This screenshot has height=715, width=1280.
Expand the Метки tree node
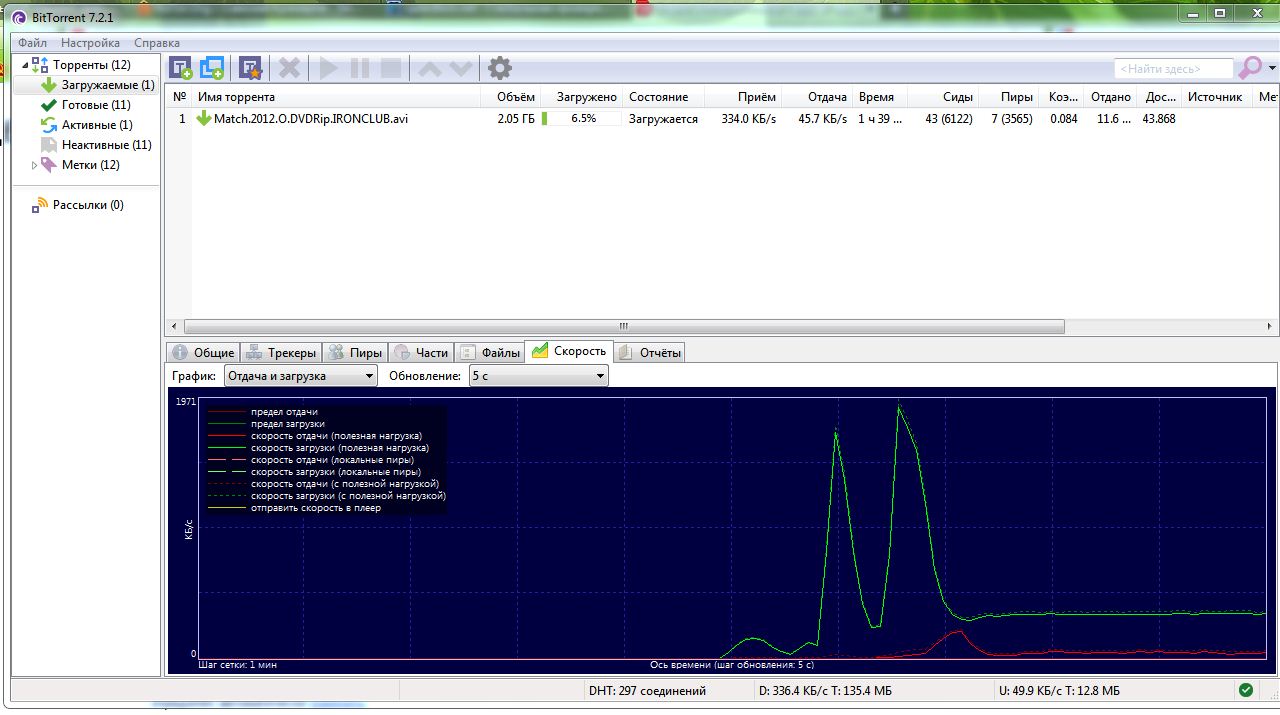34,165
